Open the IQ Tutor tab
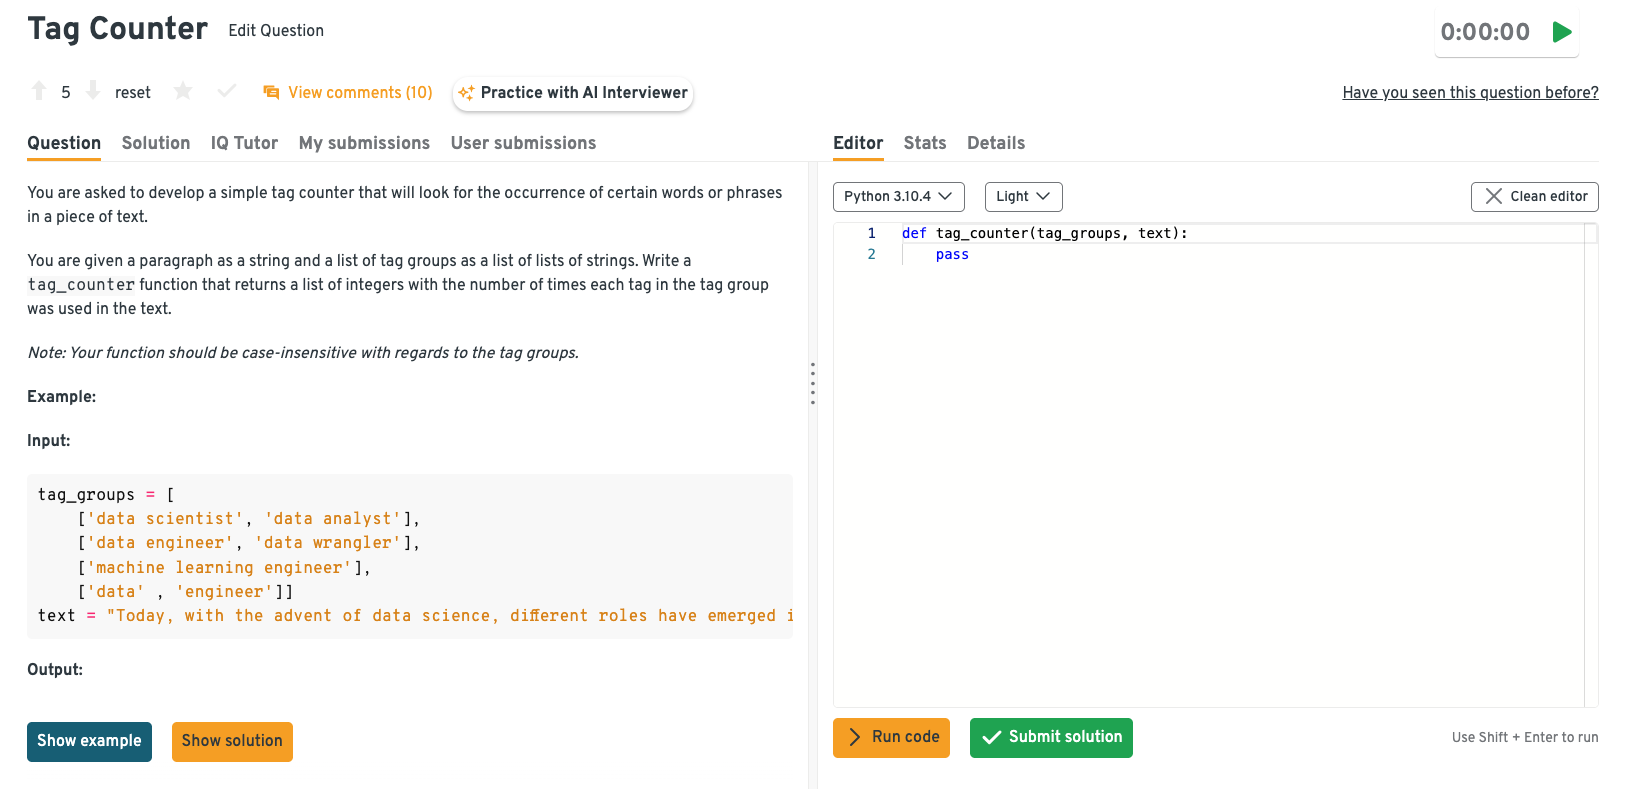Image resolution: width=1629 pixels, height=789 pixels. click(244, 143)
